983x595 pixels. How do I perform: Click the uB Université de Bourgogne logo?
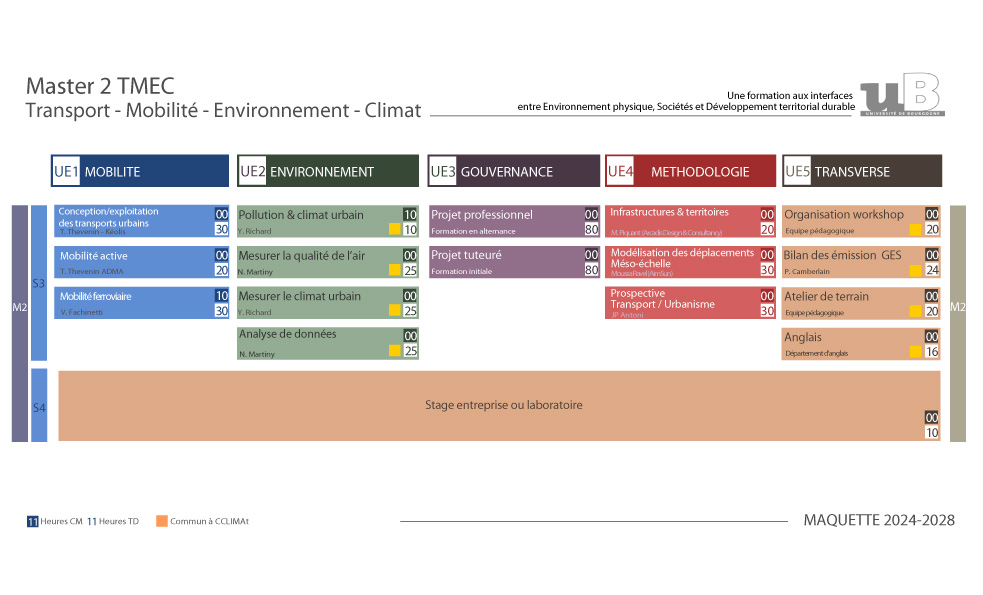point(901,95)
